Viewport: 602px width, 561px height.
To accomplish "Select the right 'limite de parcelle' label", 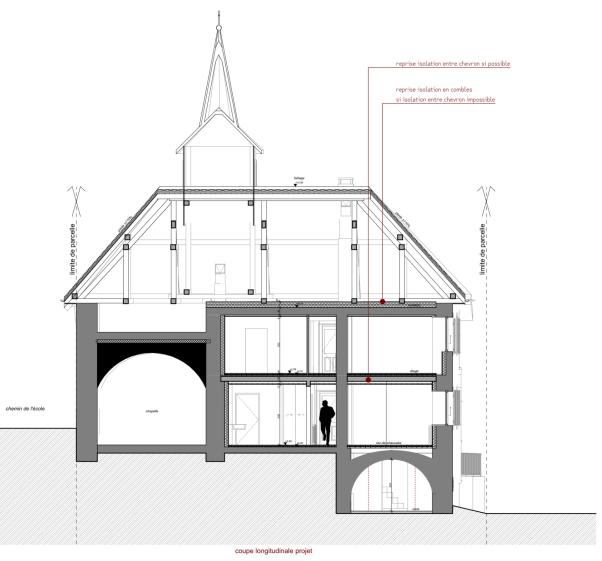I will [483, 249].
